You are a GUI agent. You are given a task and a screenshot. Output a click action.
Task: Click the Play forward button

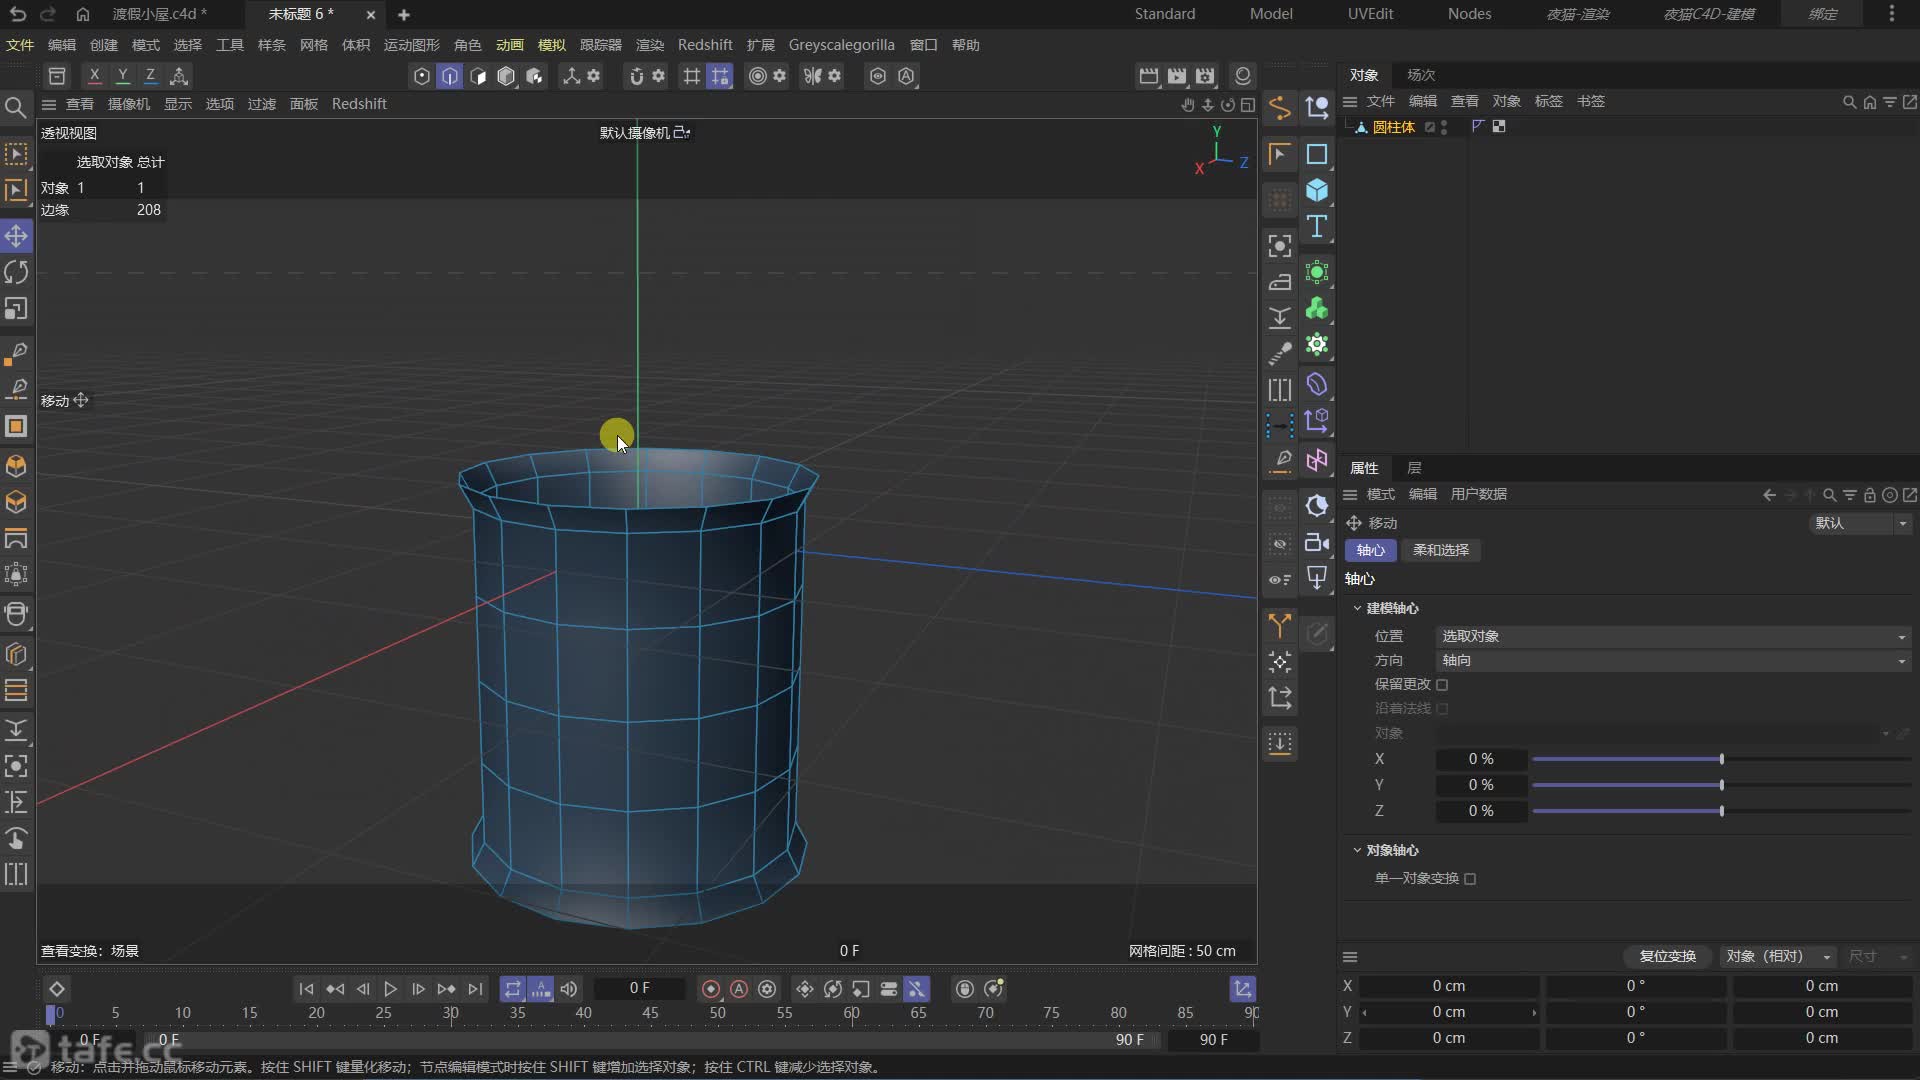click(390, 989)
